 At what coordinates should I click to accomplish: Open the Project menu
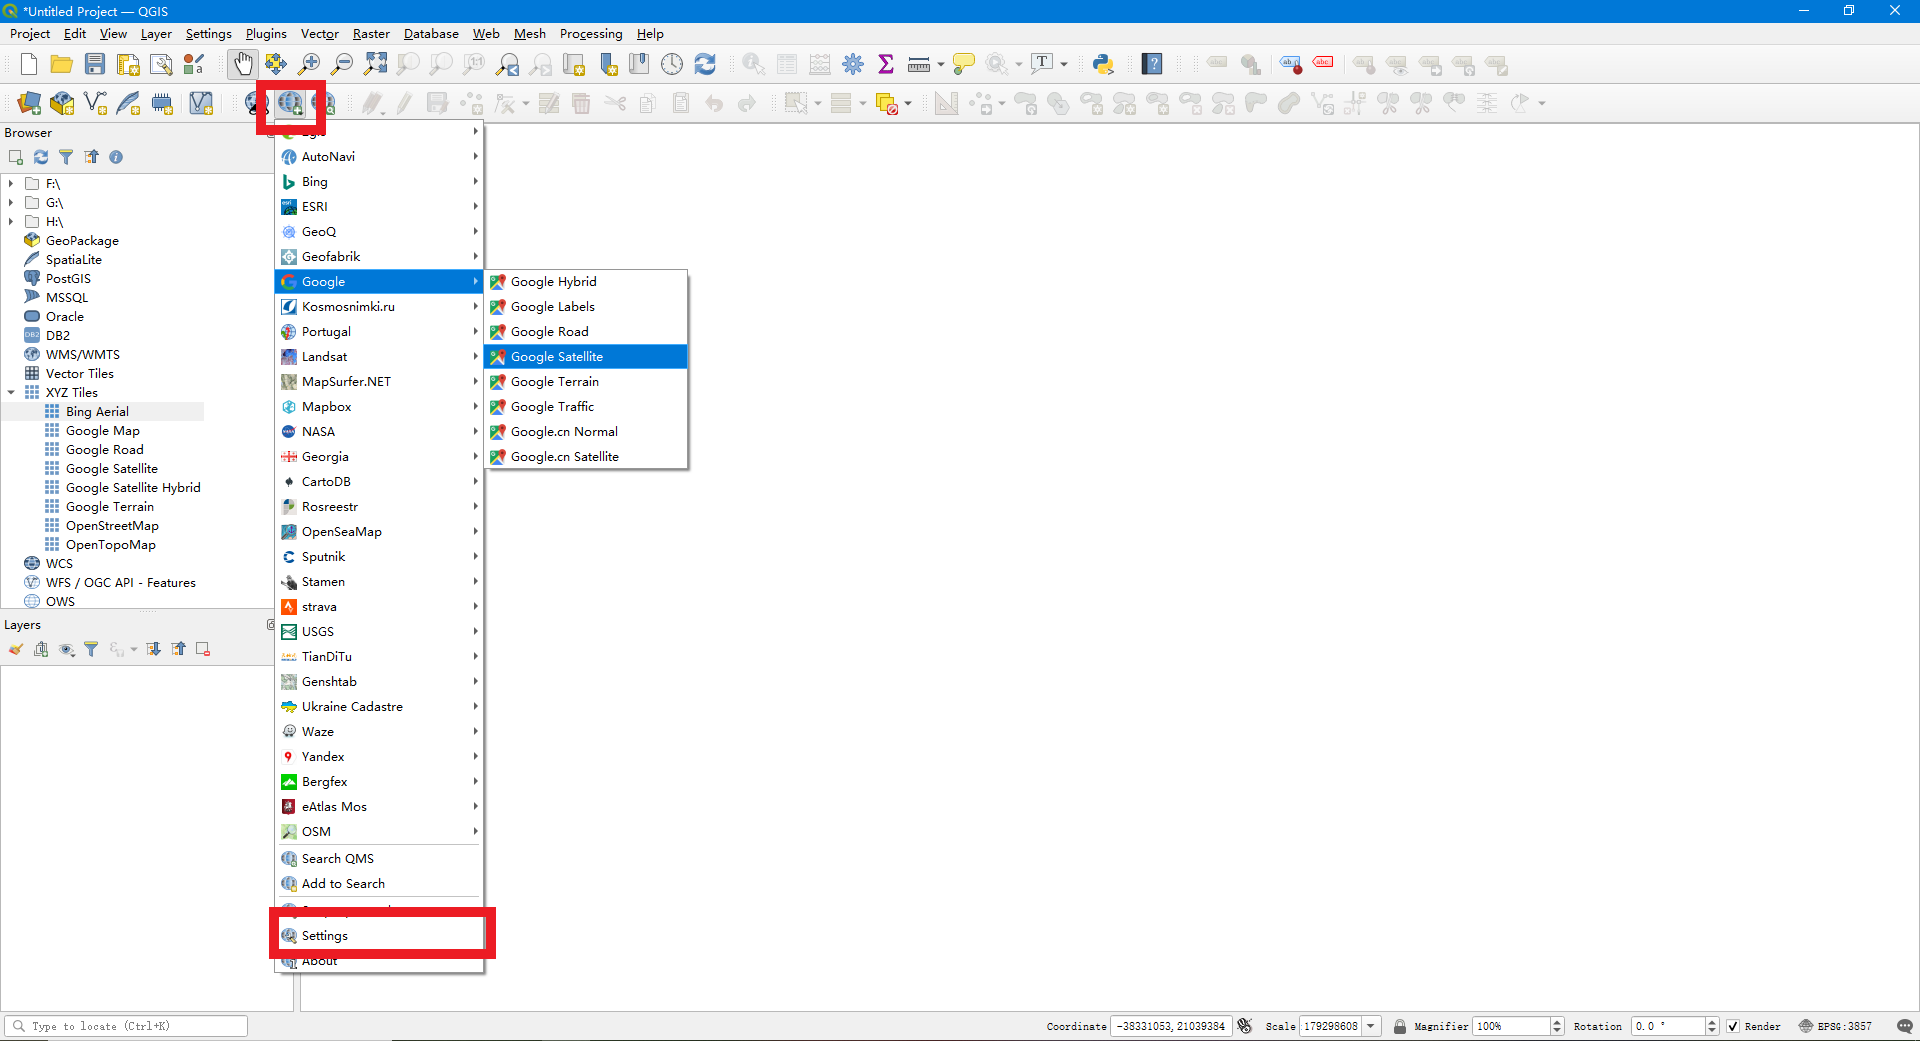(29, 34)
